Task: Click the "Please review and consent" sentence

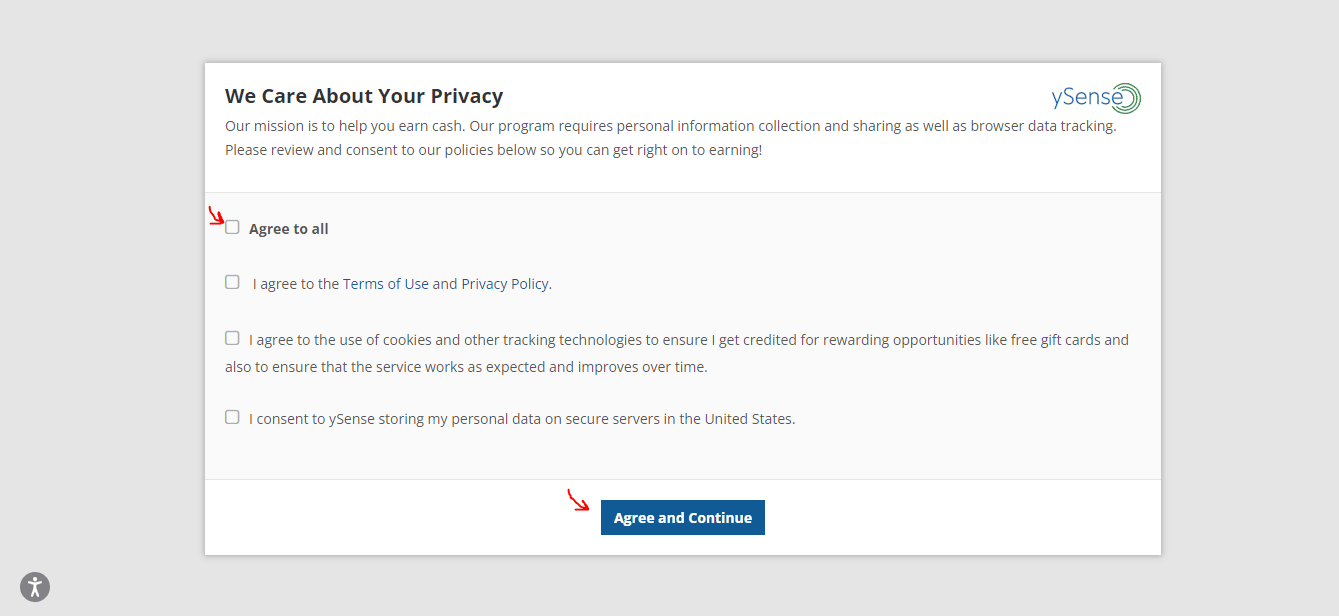Action: point(493,150)
